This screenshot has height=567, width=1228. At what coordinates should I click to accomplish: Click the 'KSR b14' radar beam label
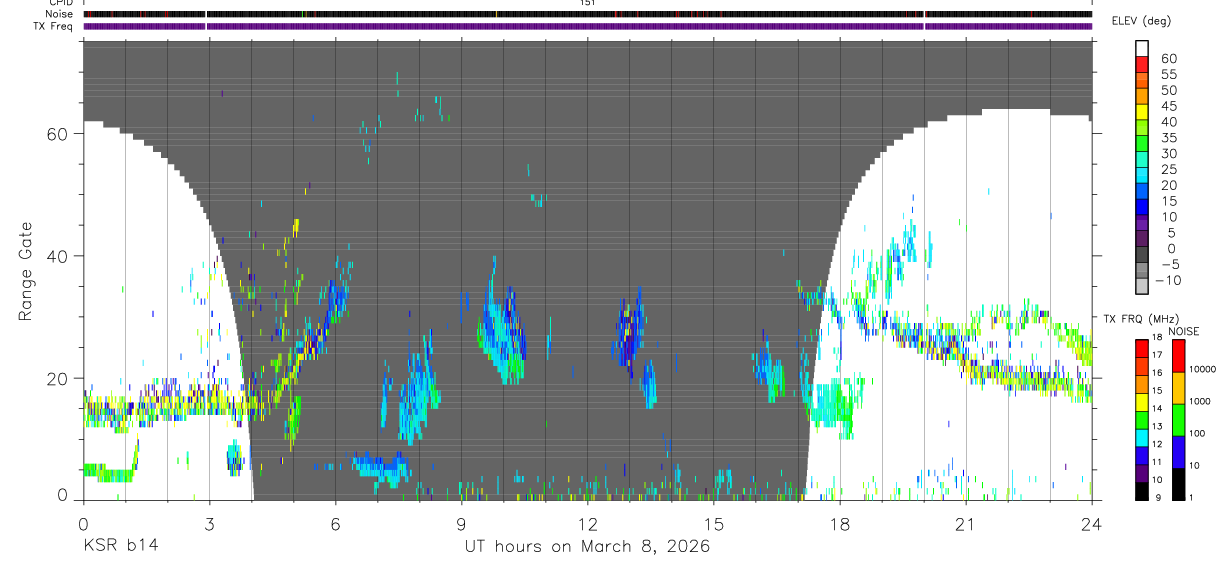120,547
